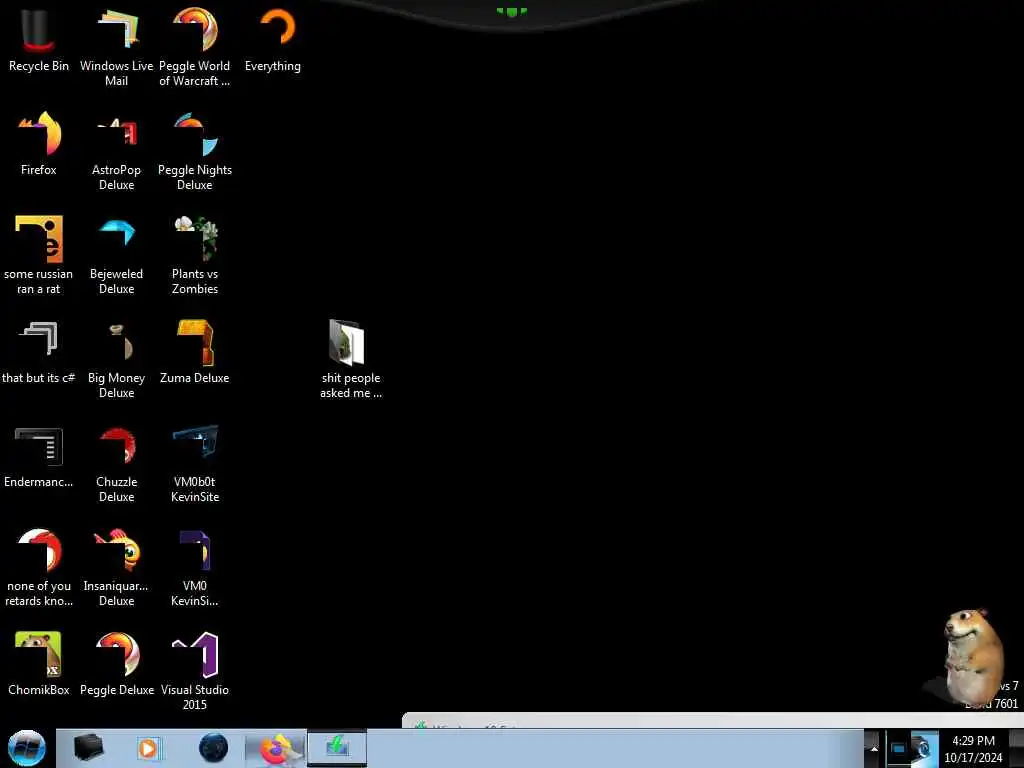
Task: Select the 'that but its c#' icon
Action: point(39,353)
